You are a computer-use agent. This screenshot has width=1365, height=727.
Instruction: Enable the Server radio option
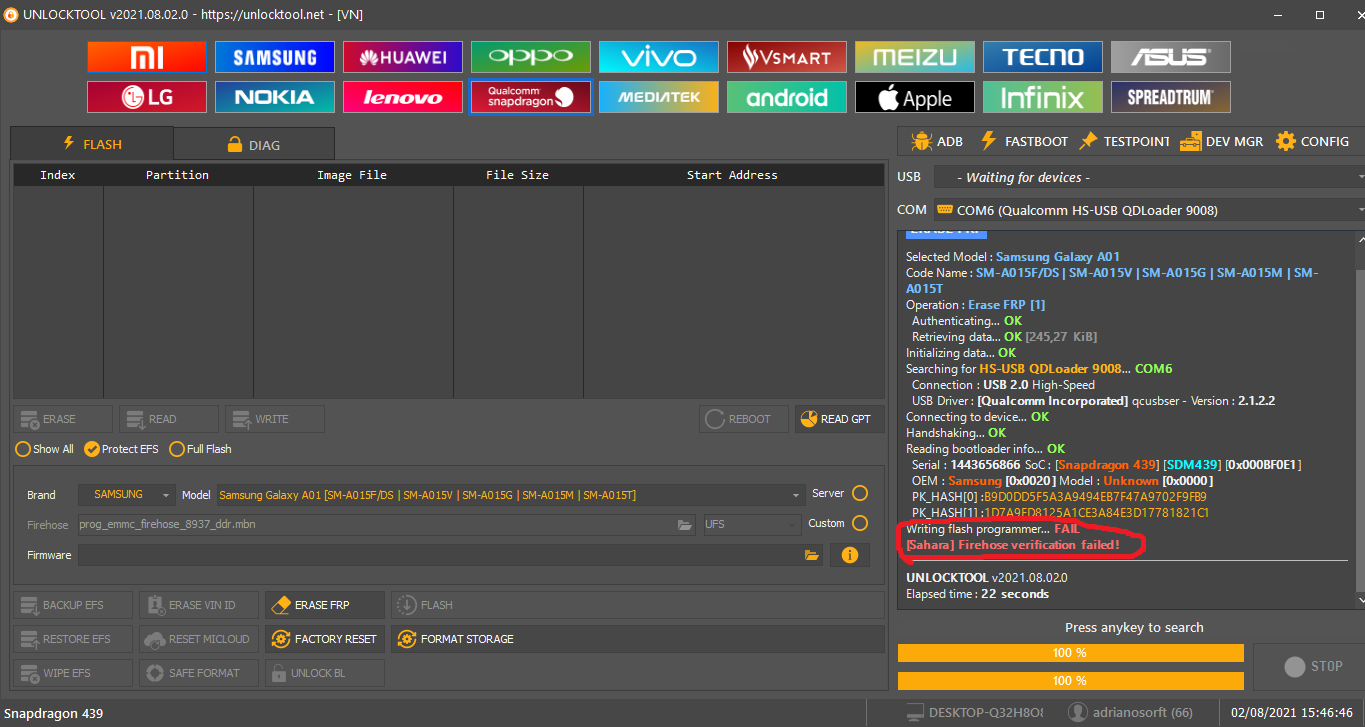click(x=859, y=493)
